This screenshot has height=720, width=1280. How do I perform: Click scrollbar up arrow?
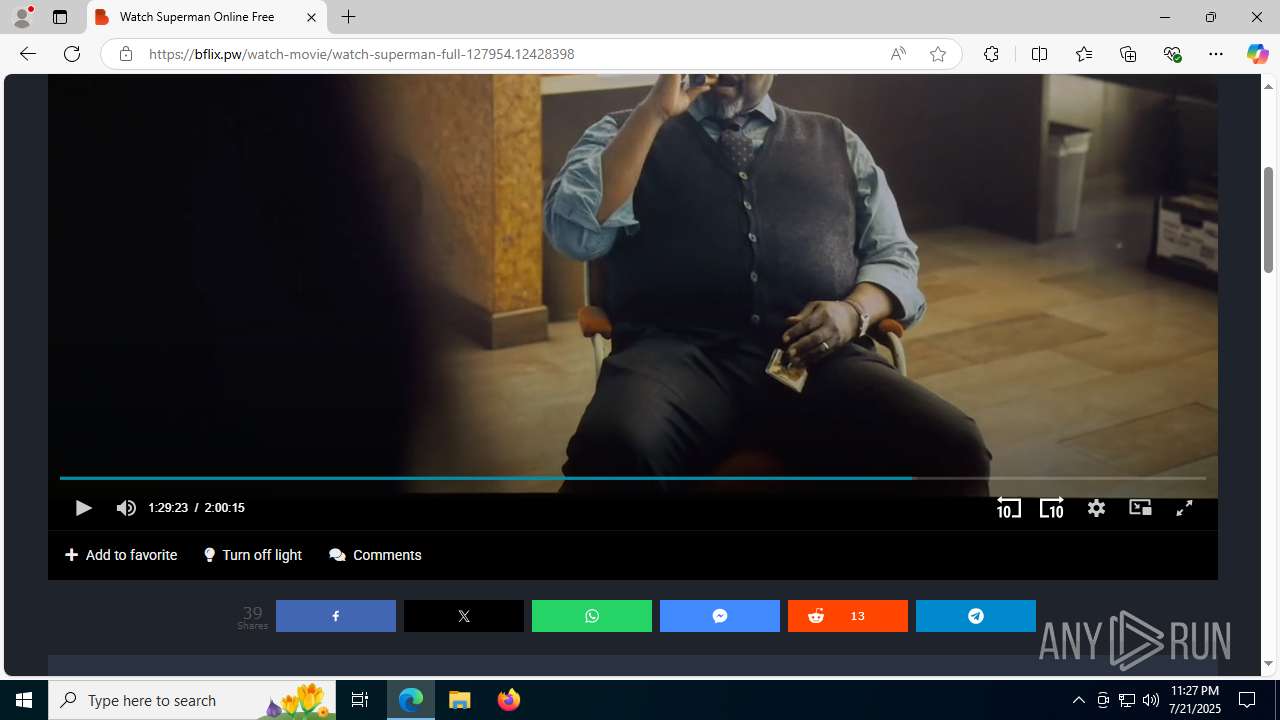[x=1268, y=86]
